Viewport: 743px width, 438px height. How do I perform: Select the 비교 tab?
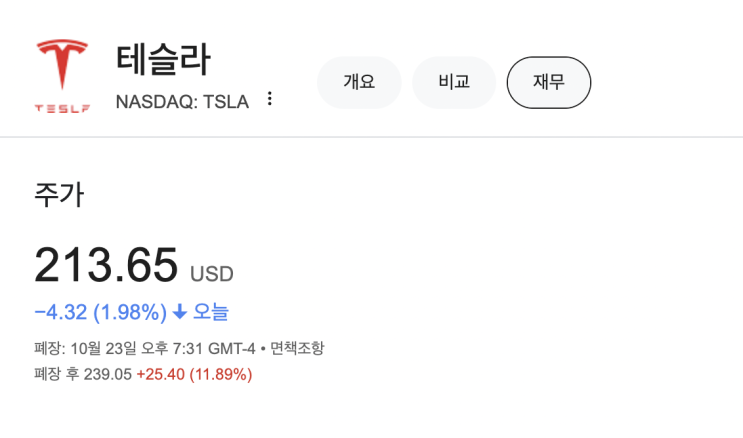click(454, 82)
